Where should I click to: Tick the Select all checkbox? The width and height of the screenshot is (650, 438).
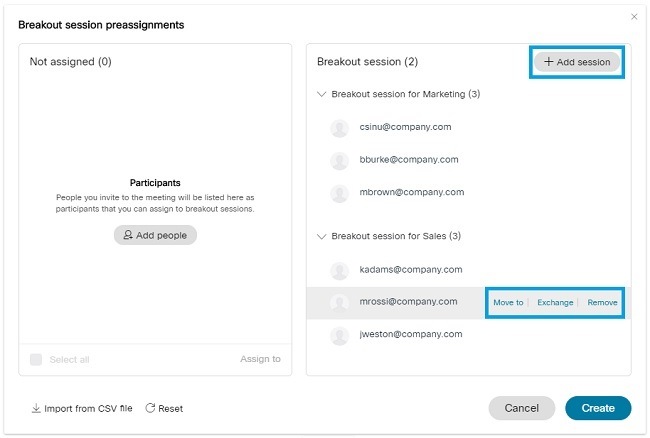(x=36, y=359)
